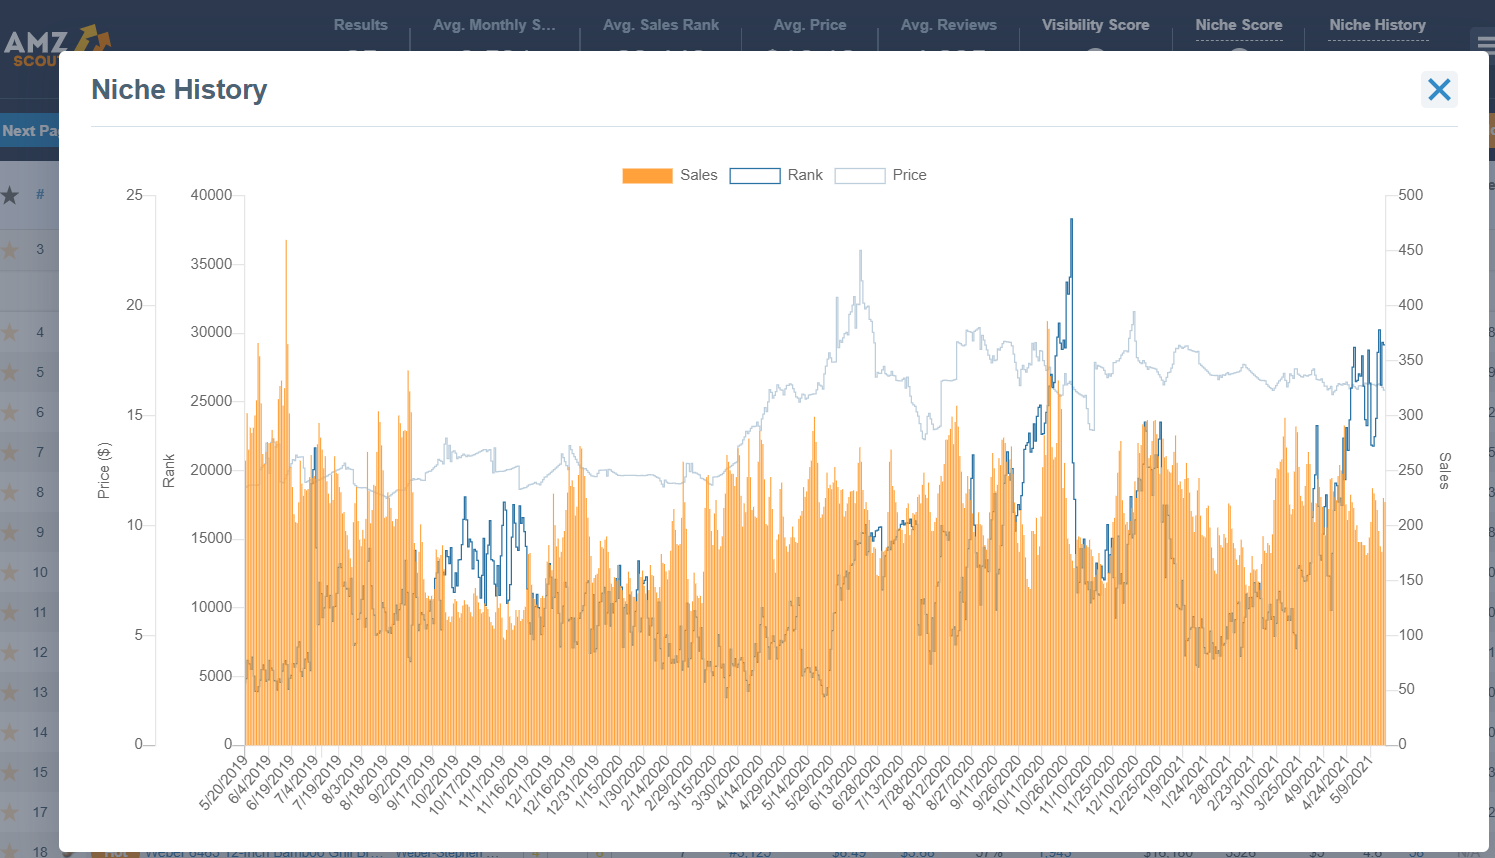
Task: Star the product in row 5
Action: [x=10, y=372]
